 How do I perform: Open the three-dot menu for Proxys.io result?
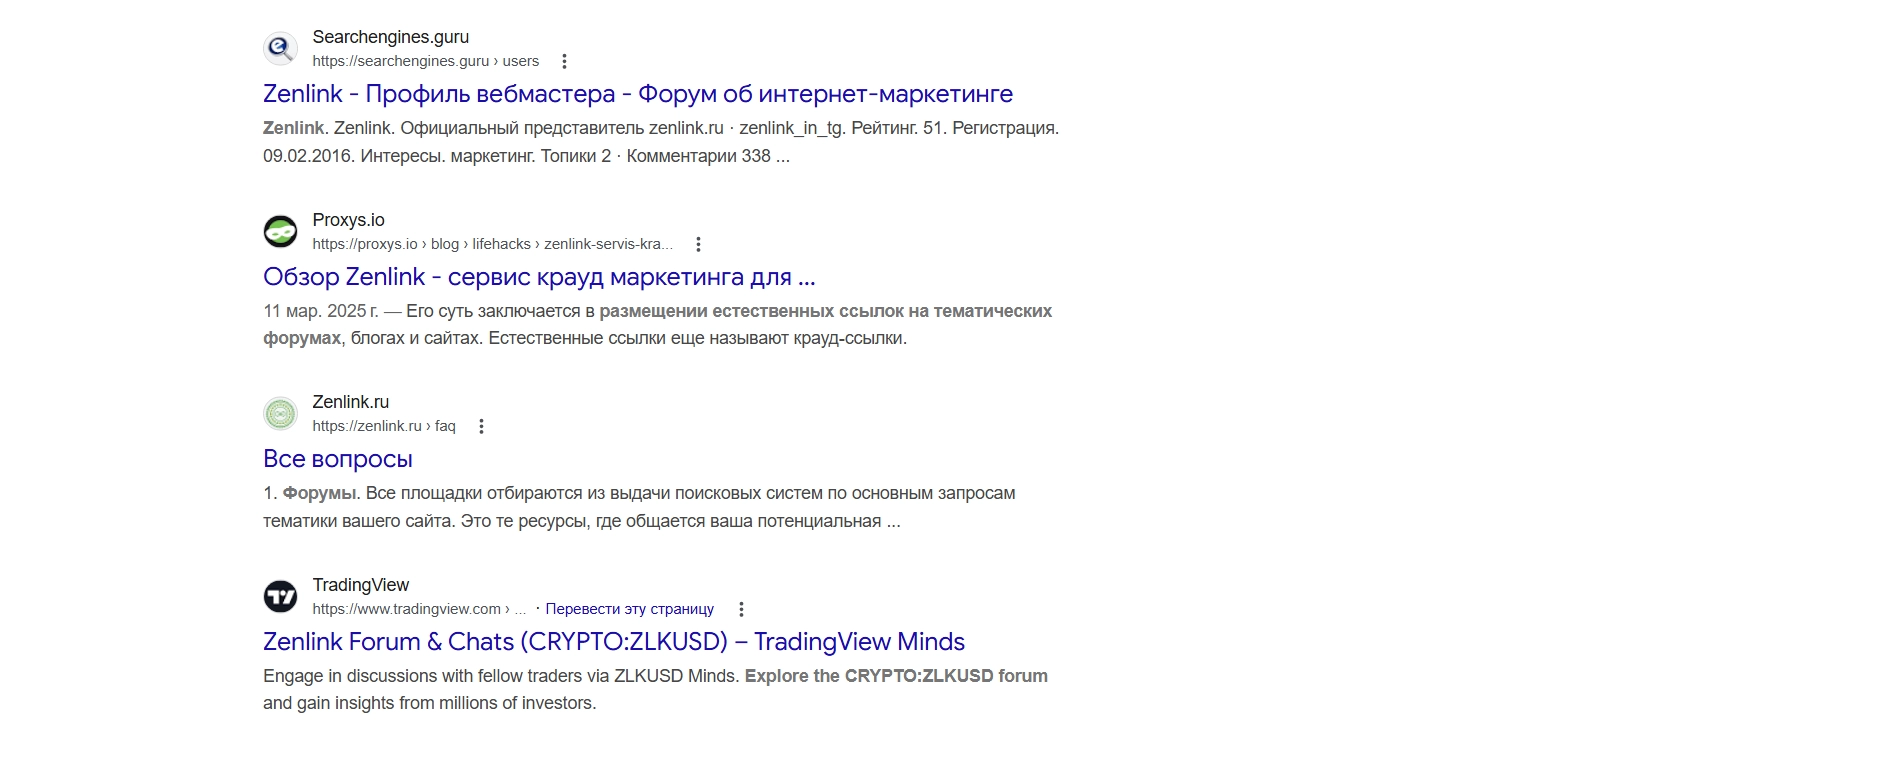[x=698, y=244]
